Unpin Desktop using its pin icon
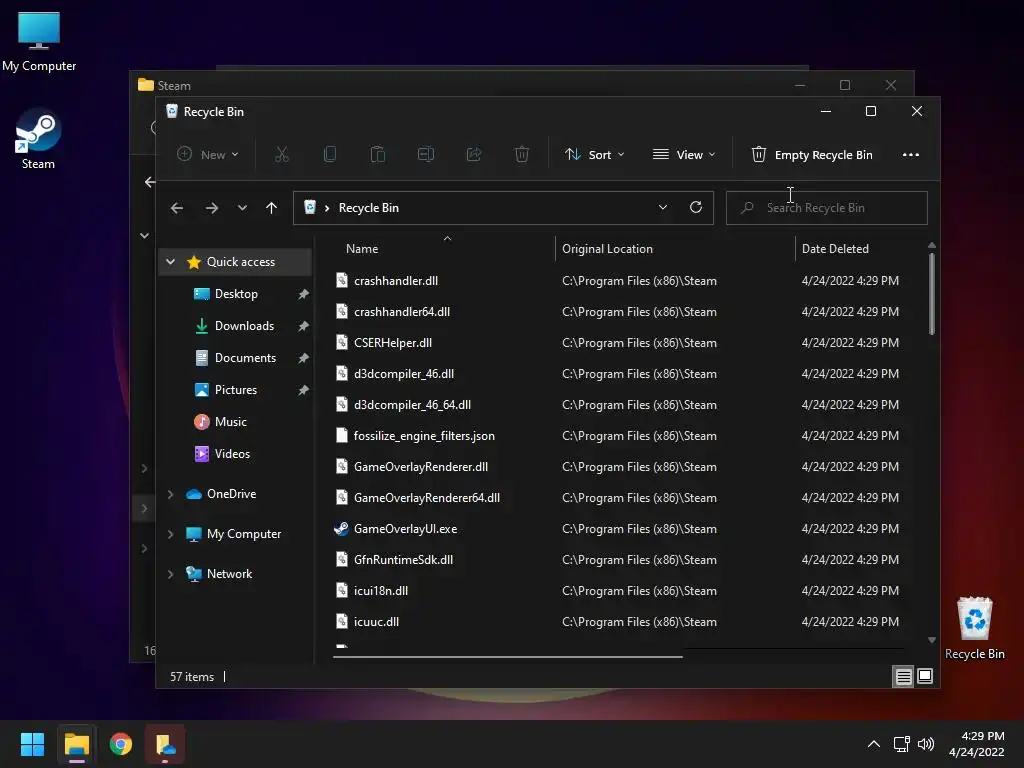Image resolution: width=1024 pixels, height=768 pixels. [x=303, y=295]
